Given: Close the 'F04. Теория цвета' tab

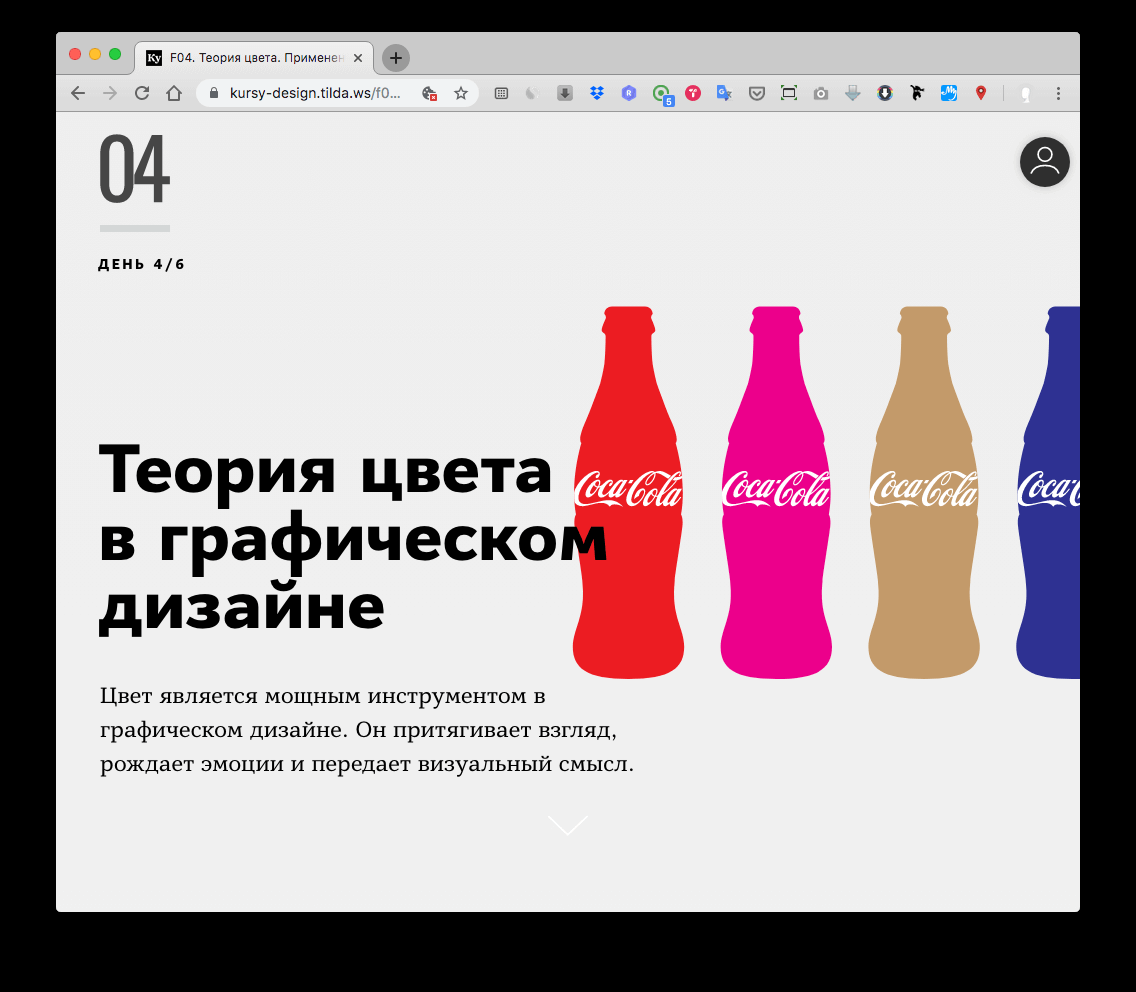Looking at the screenshot, I should click(x=358, y=58).
